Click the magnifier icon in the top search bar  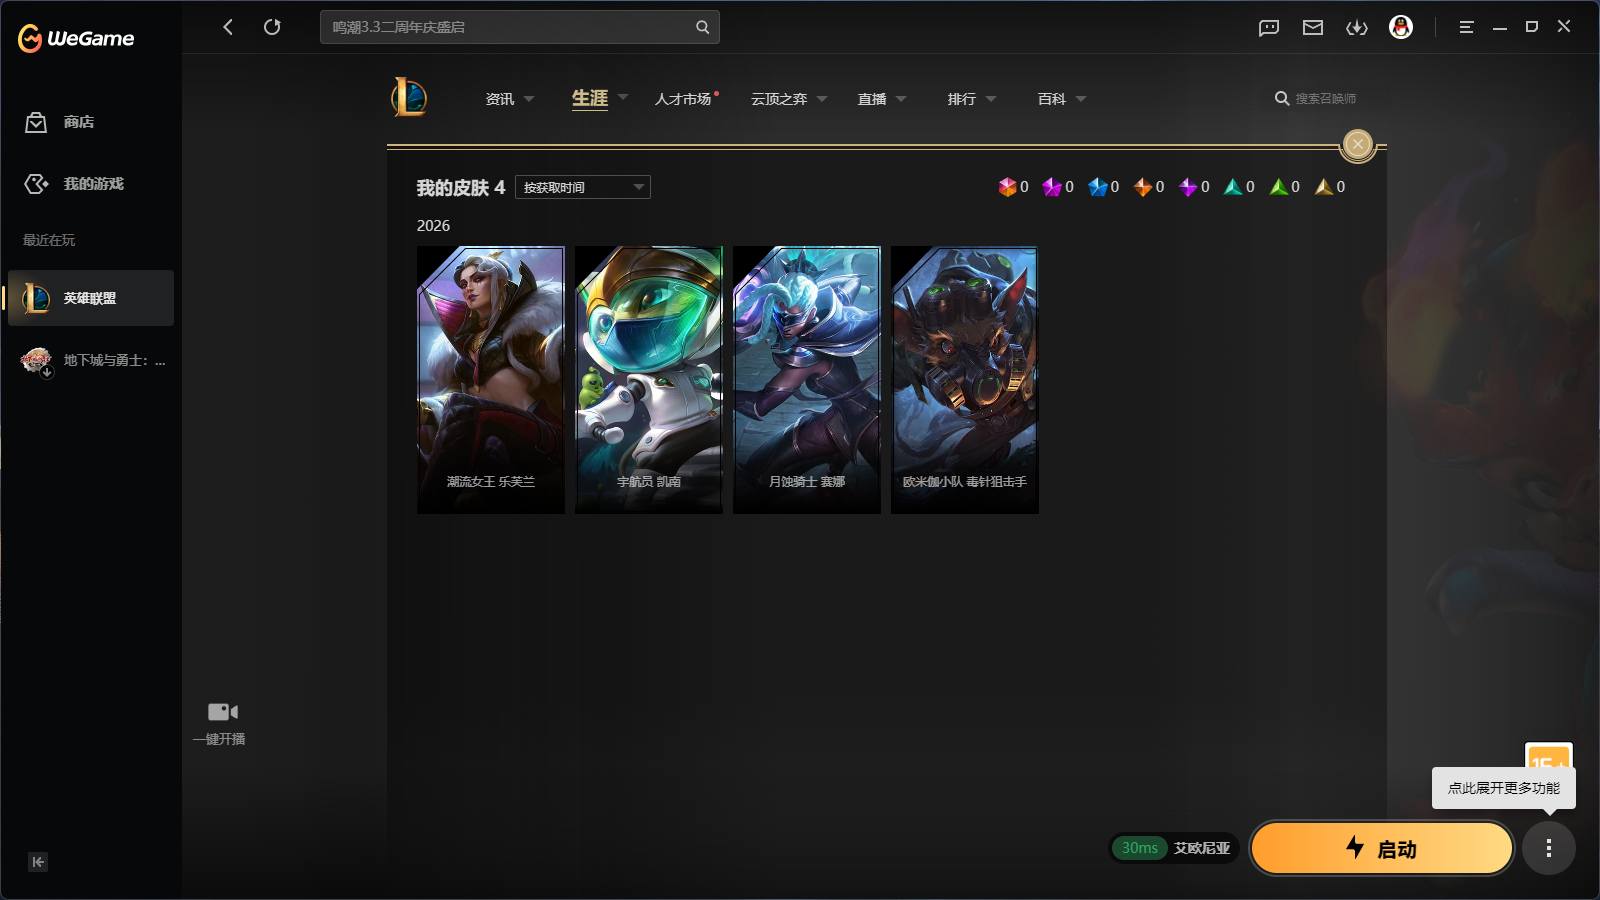[703, 27]
